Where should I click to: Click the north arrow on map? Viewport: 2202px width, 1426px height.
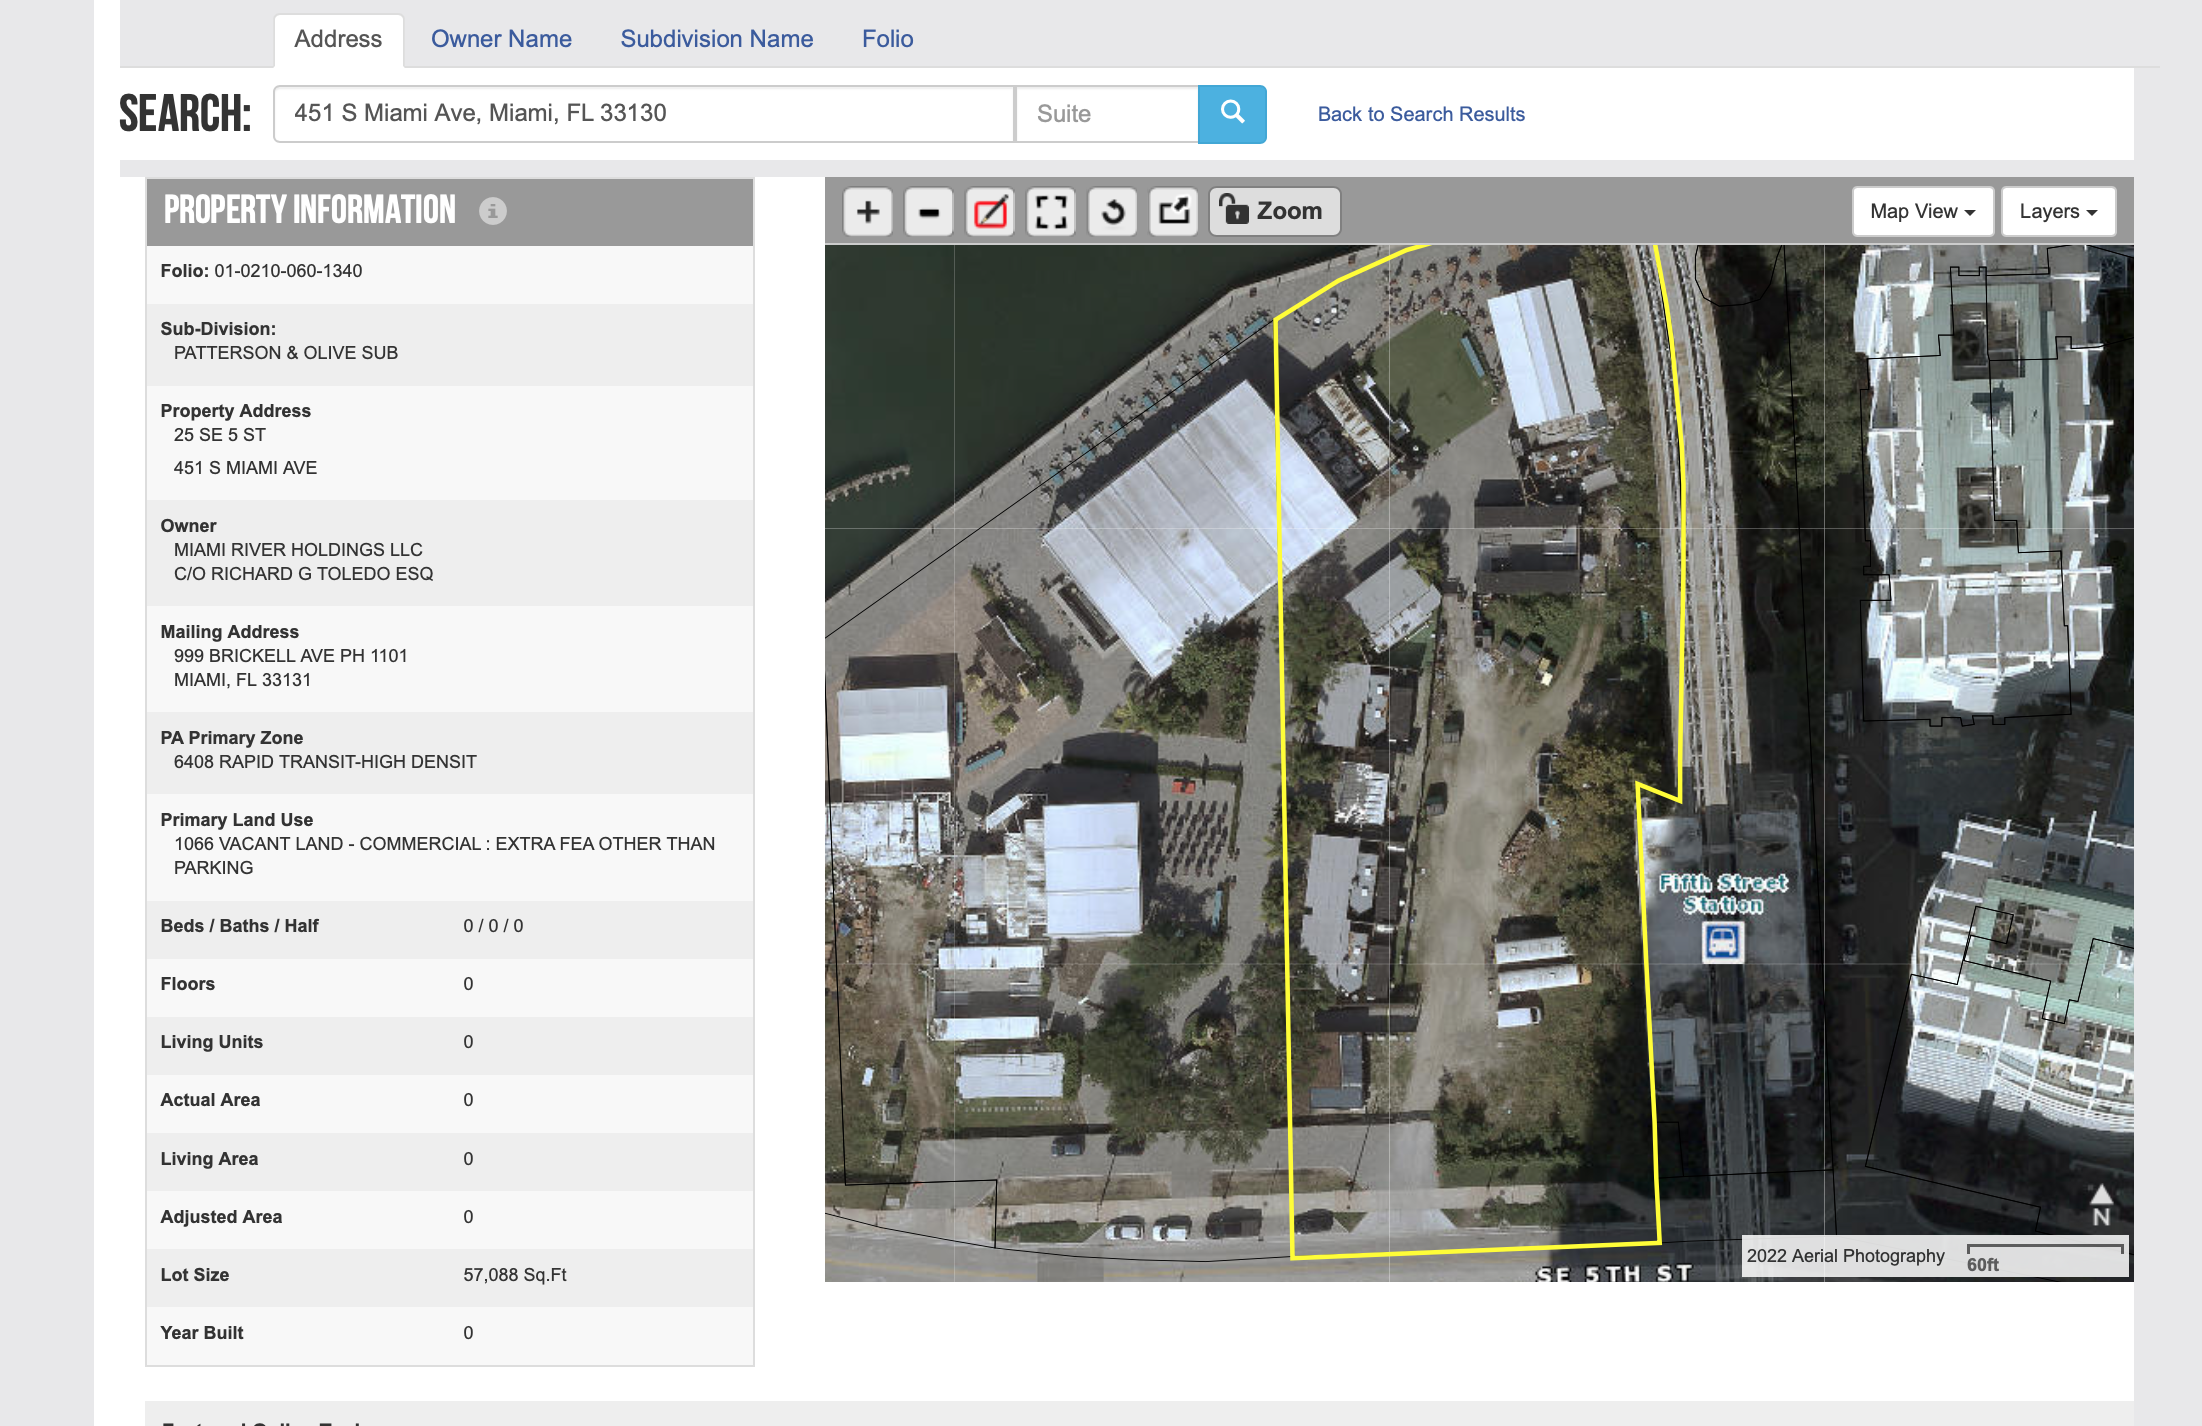[2101, 1206]
